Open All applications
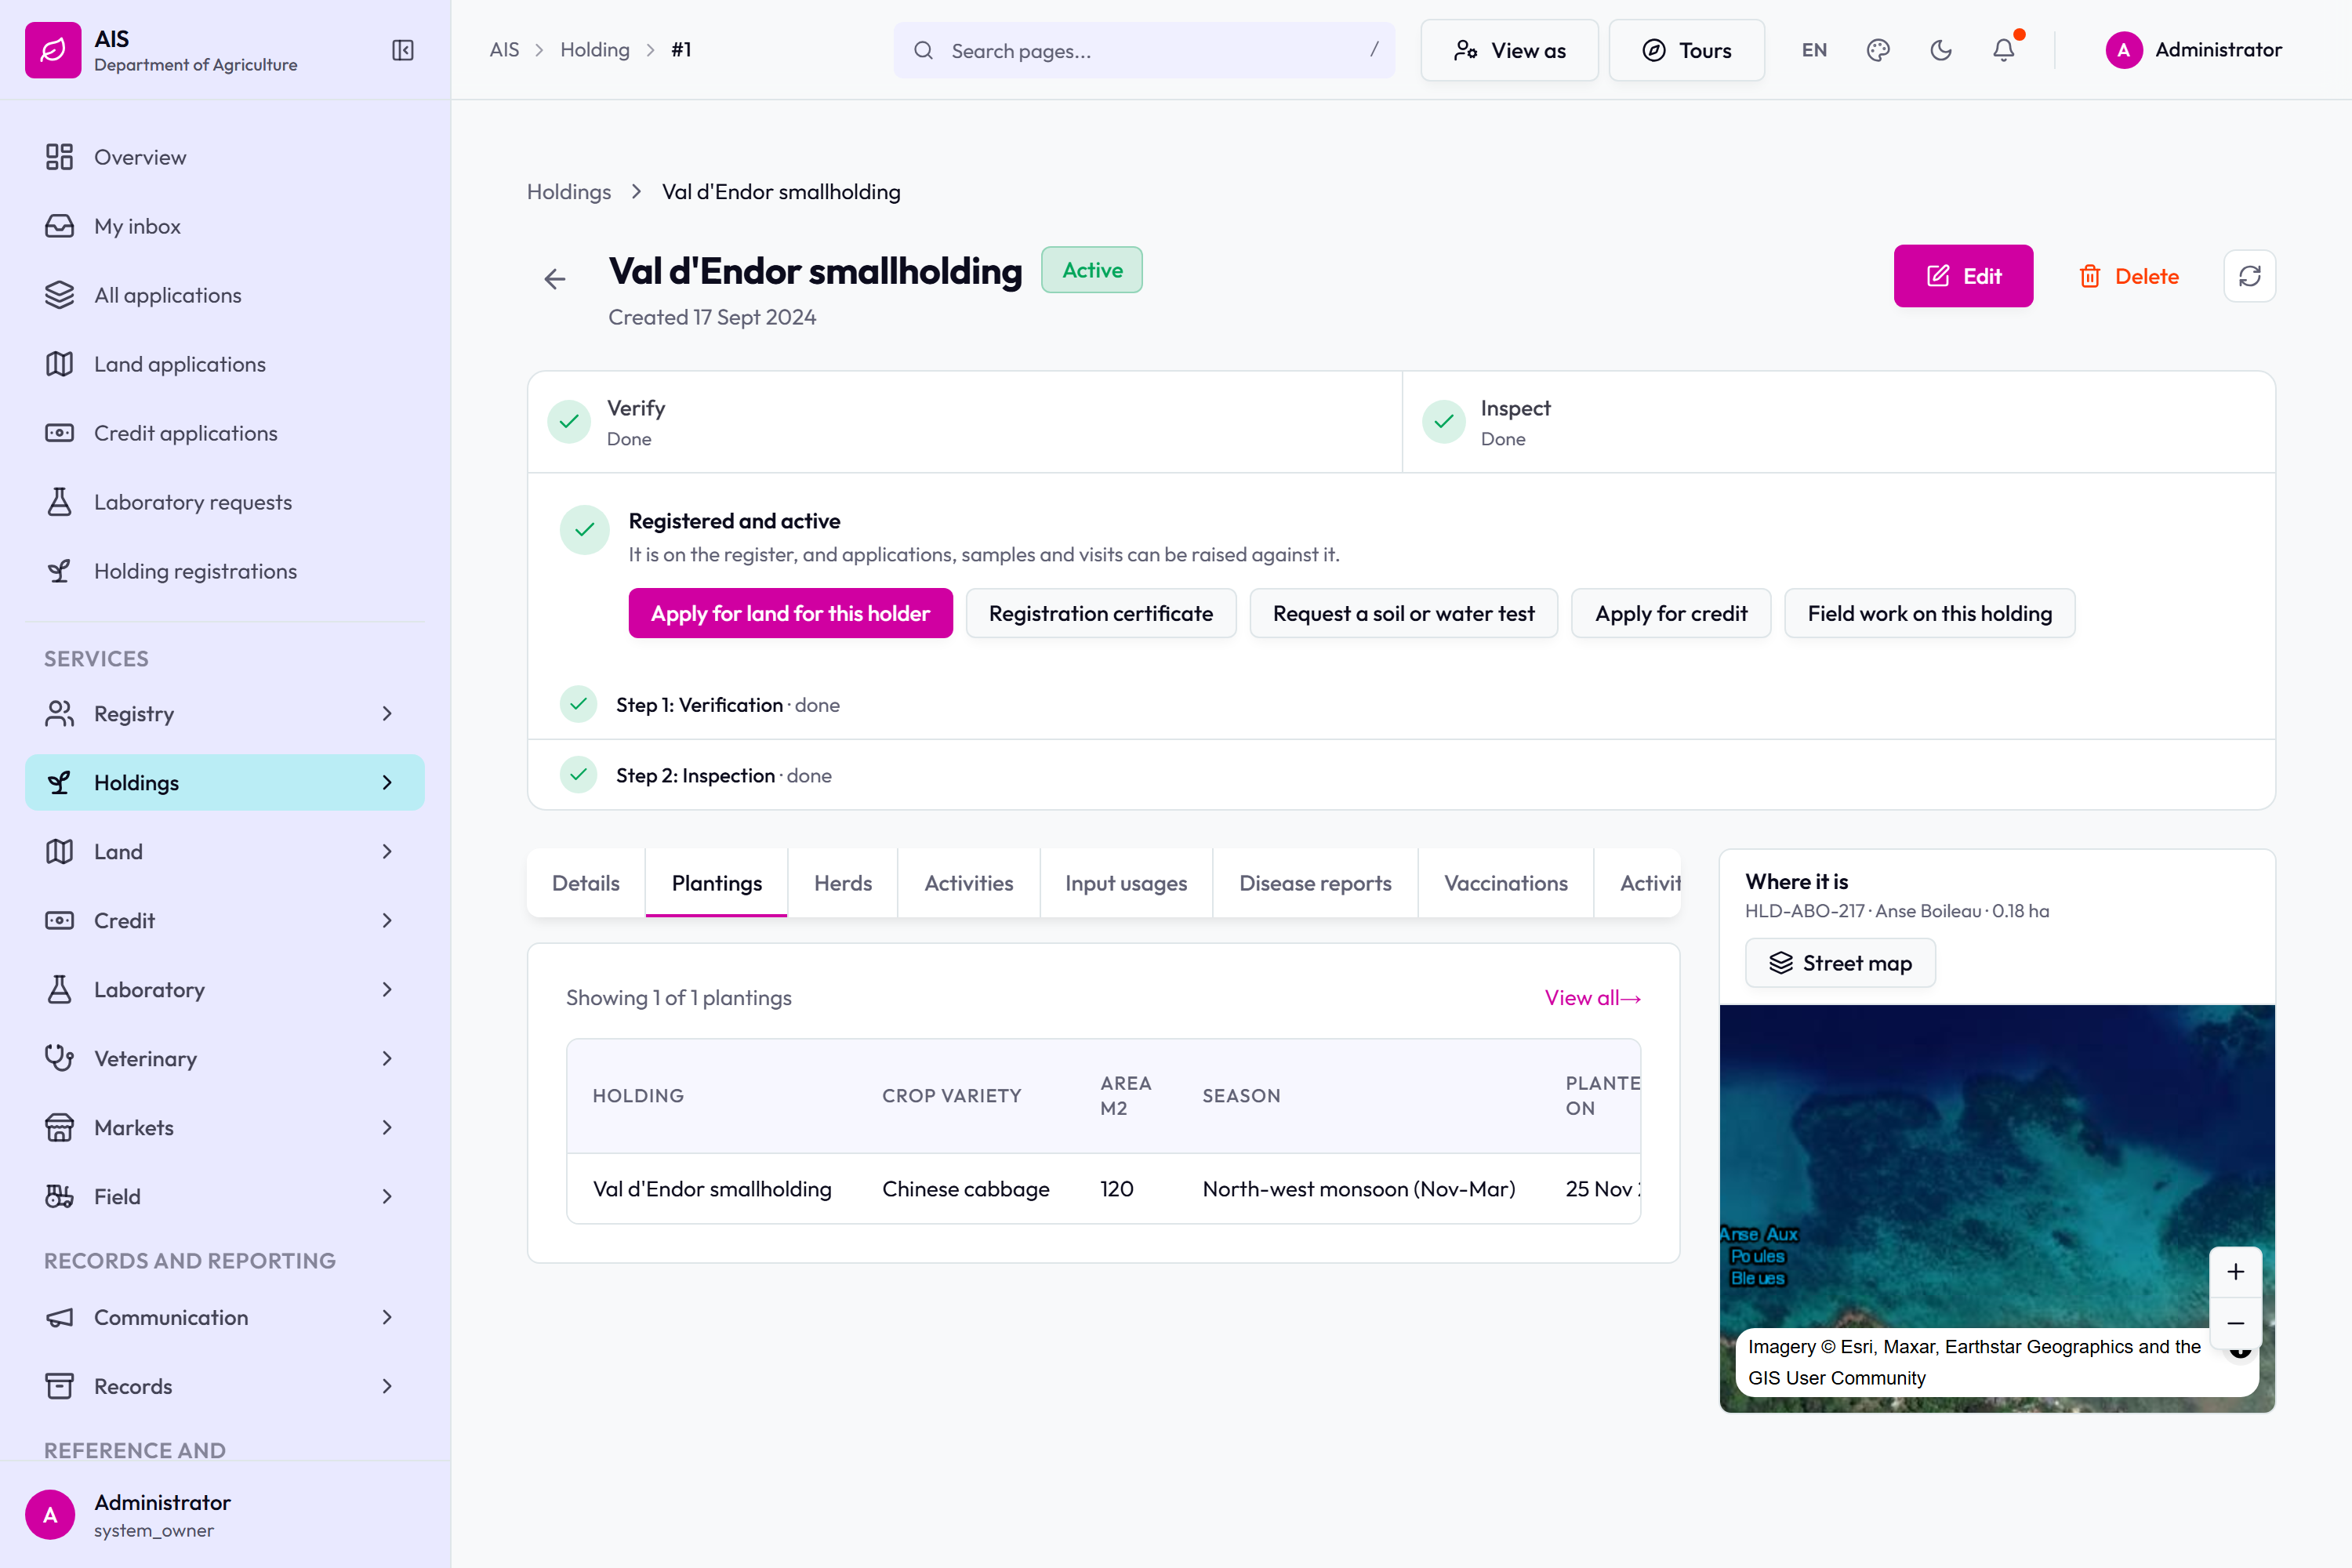Viewport: 2352px width, 1568px height. point(225,295)
